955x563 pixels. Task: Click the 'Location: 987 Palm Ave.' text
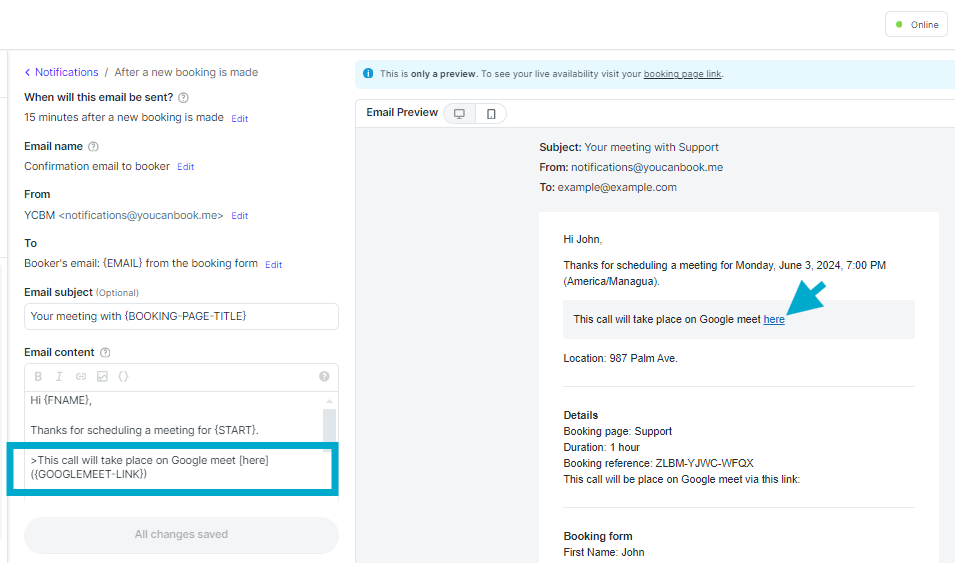pyautogui.click(x=620, y=358)
